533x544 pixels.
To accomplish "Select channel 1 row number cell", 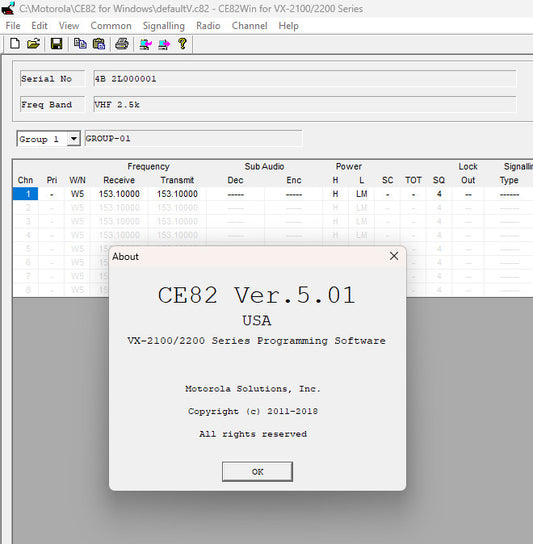I will (26, 194).
